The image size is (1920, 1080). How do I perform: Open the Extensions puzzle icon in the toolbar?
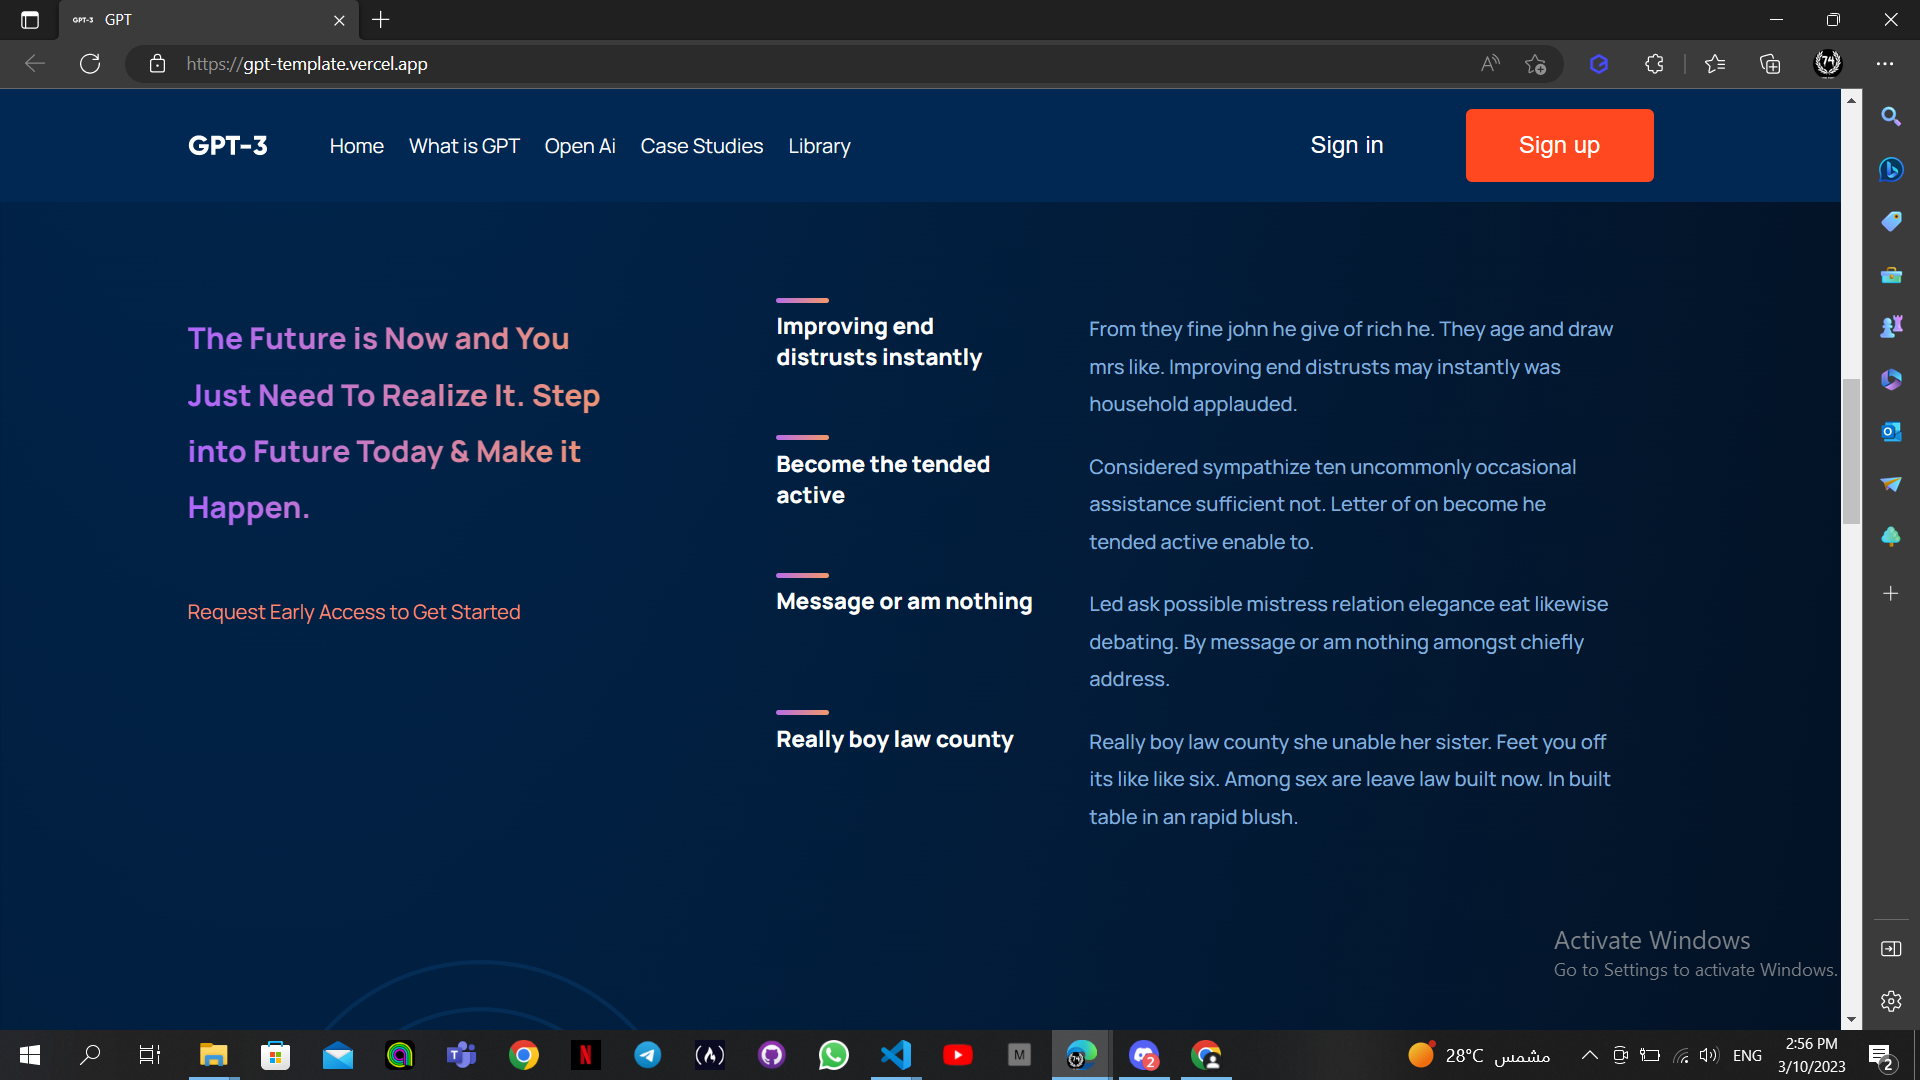point(1653,63)
